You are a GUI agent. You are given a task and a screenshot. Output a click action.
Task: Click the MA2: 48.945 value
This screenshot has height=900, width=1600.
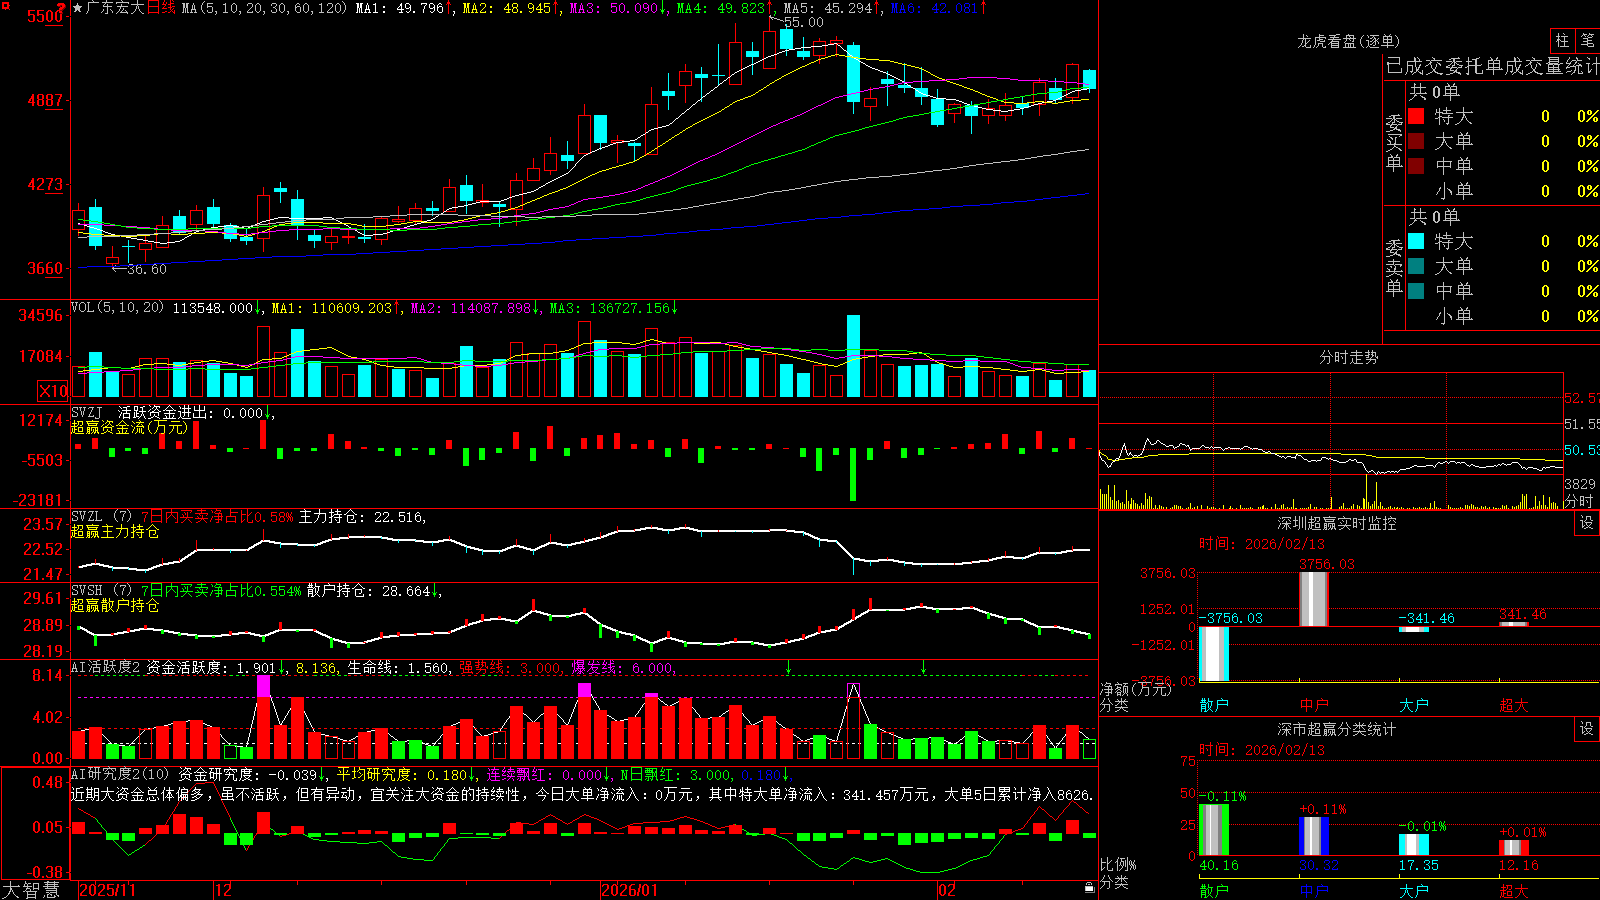pos(506,8)
